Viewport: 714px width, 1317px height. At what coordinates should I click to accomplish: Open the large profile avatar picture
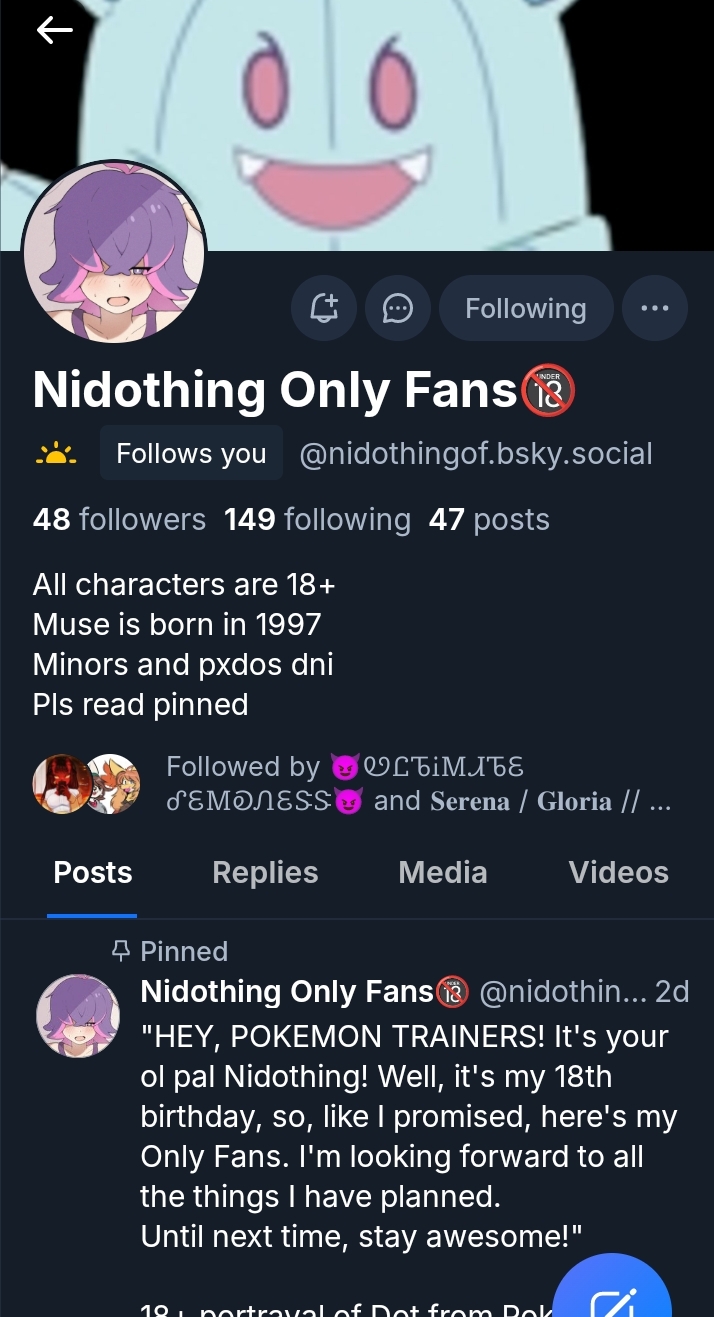pyautogui.click(x=114, y=254)
